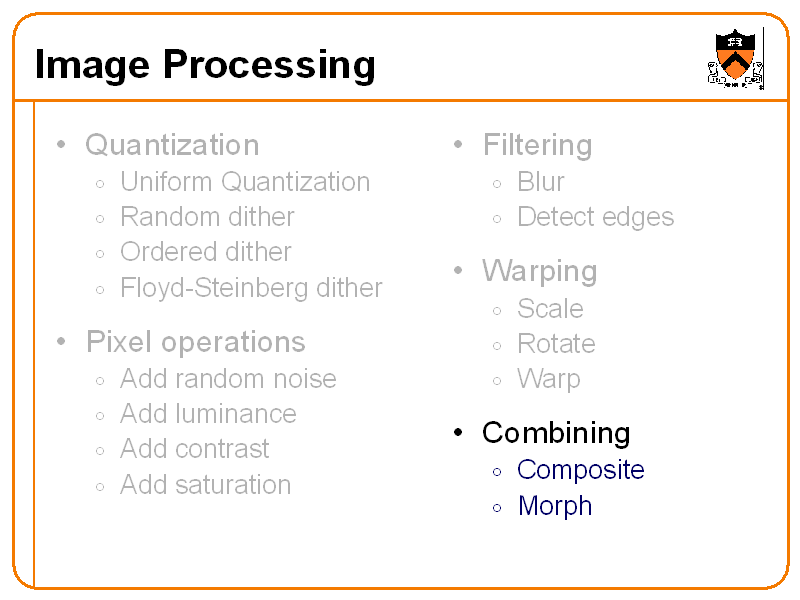The height and width of the screenshot is (600, 800).
Task: Click the "Ordered dither" item
Action: click(206, 252)
